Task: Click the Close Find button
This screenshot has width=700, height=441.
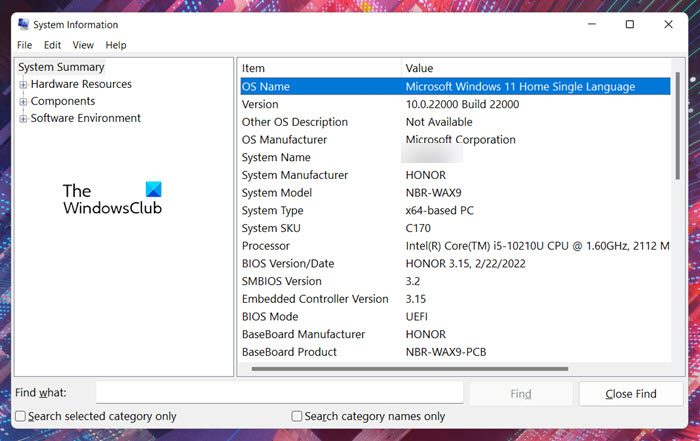Action: [631, 394]
